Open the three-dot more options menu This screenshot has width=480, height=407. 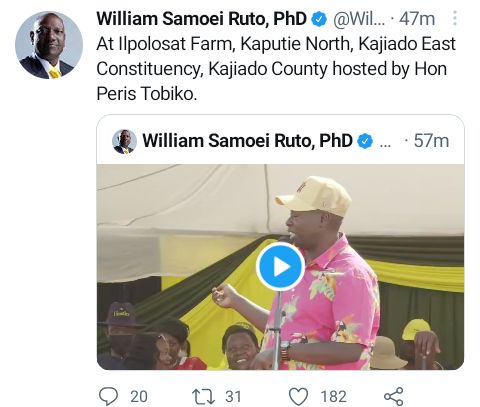[455, 18]
